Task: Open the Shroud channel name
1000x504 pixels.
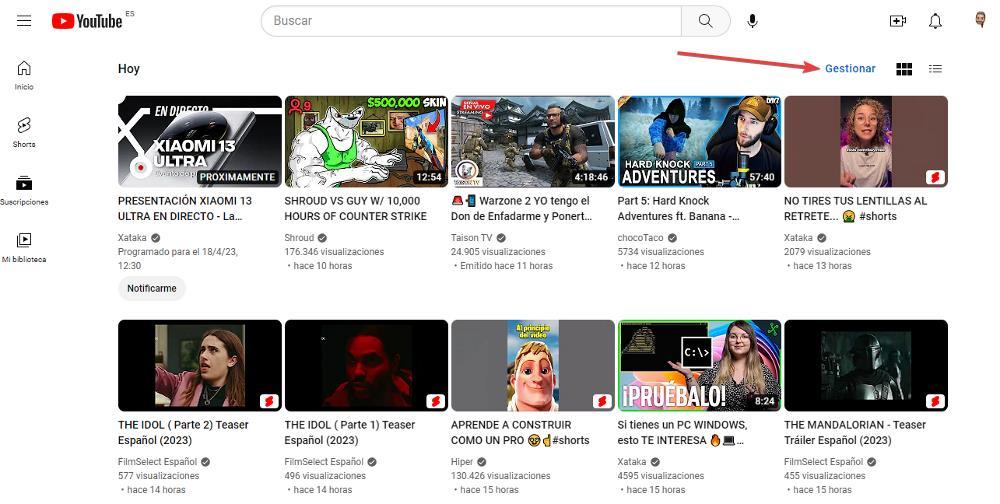Action: tap(299, 237)
